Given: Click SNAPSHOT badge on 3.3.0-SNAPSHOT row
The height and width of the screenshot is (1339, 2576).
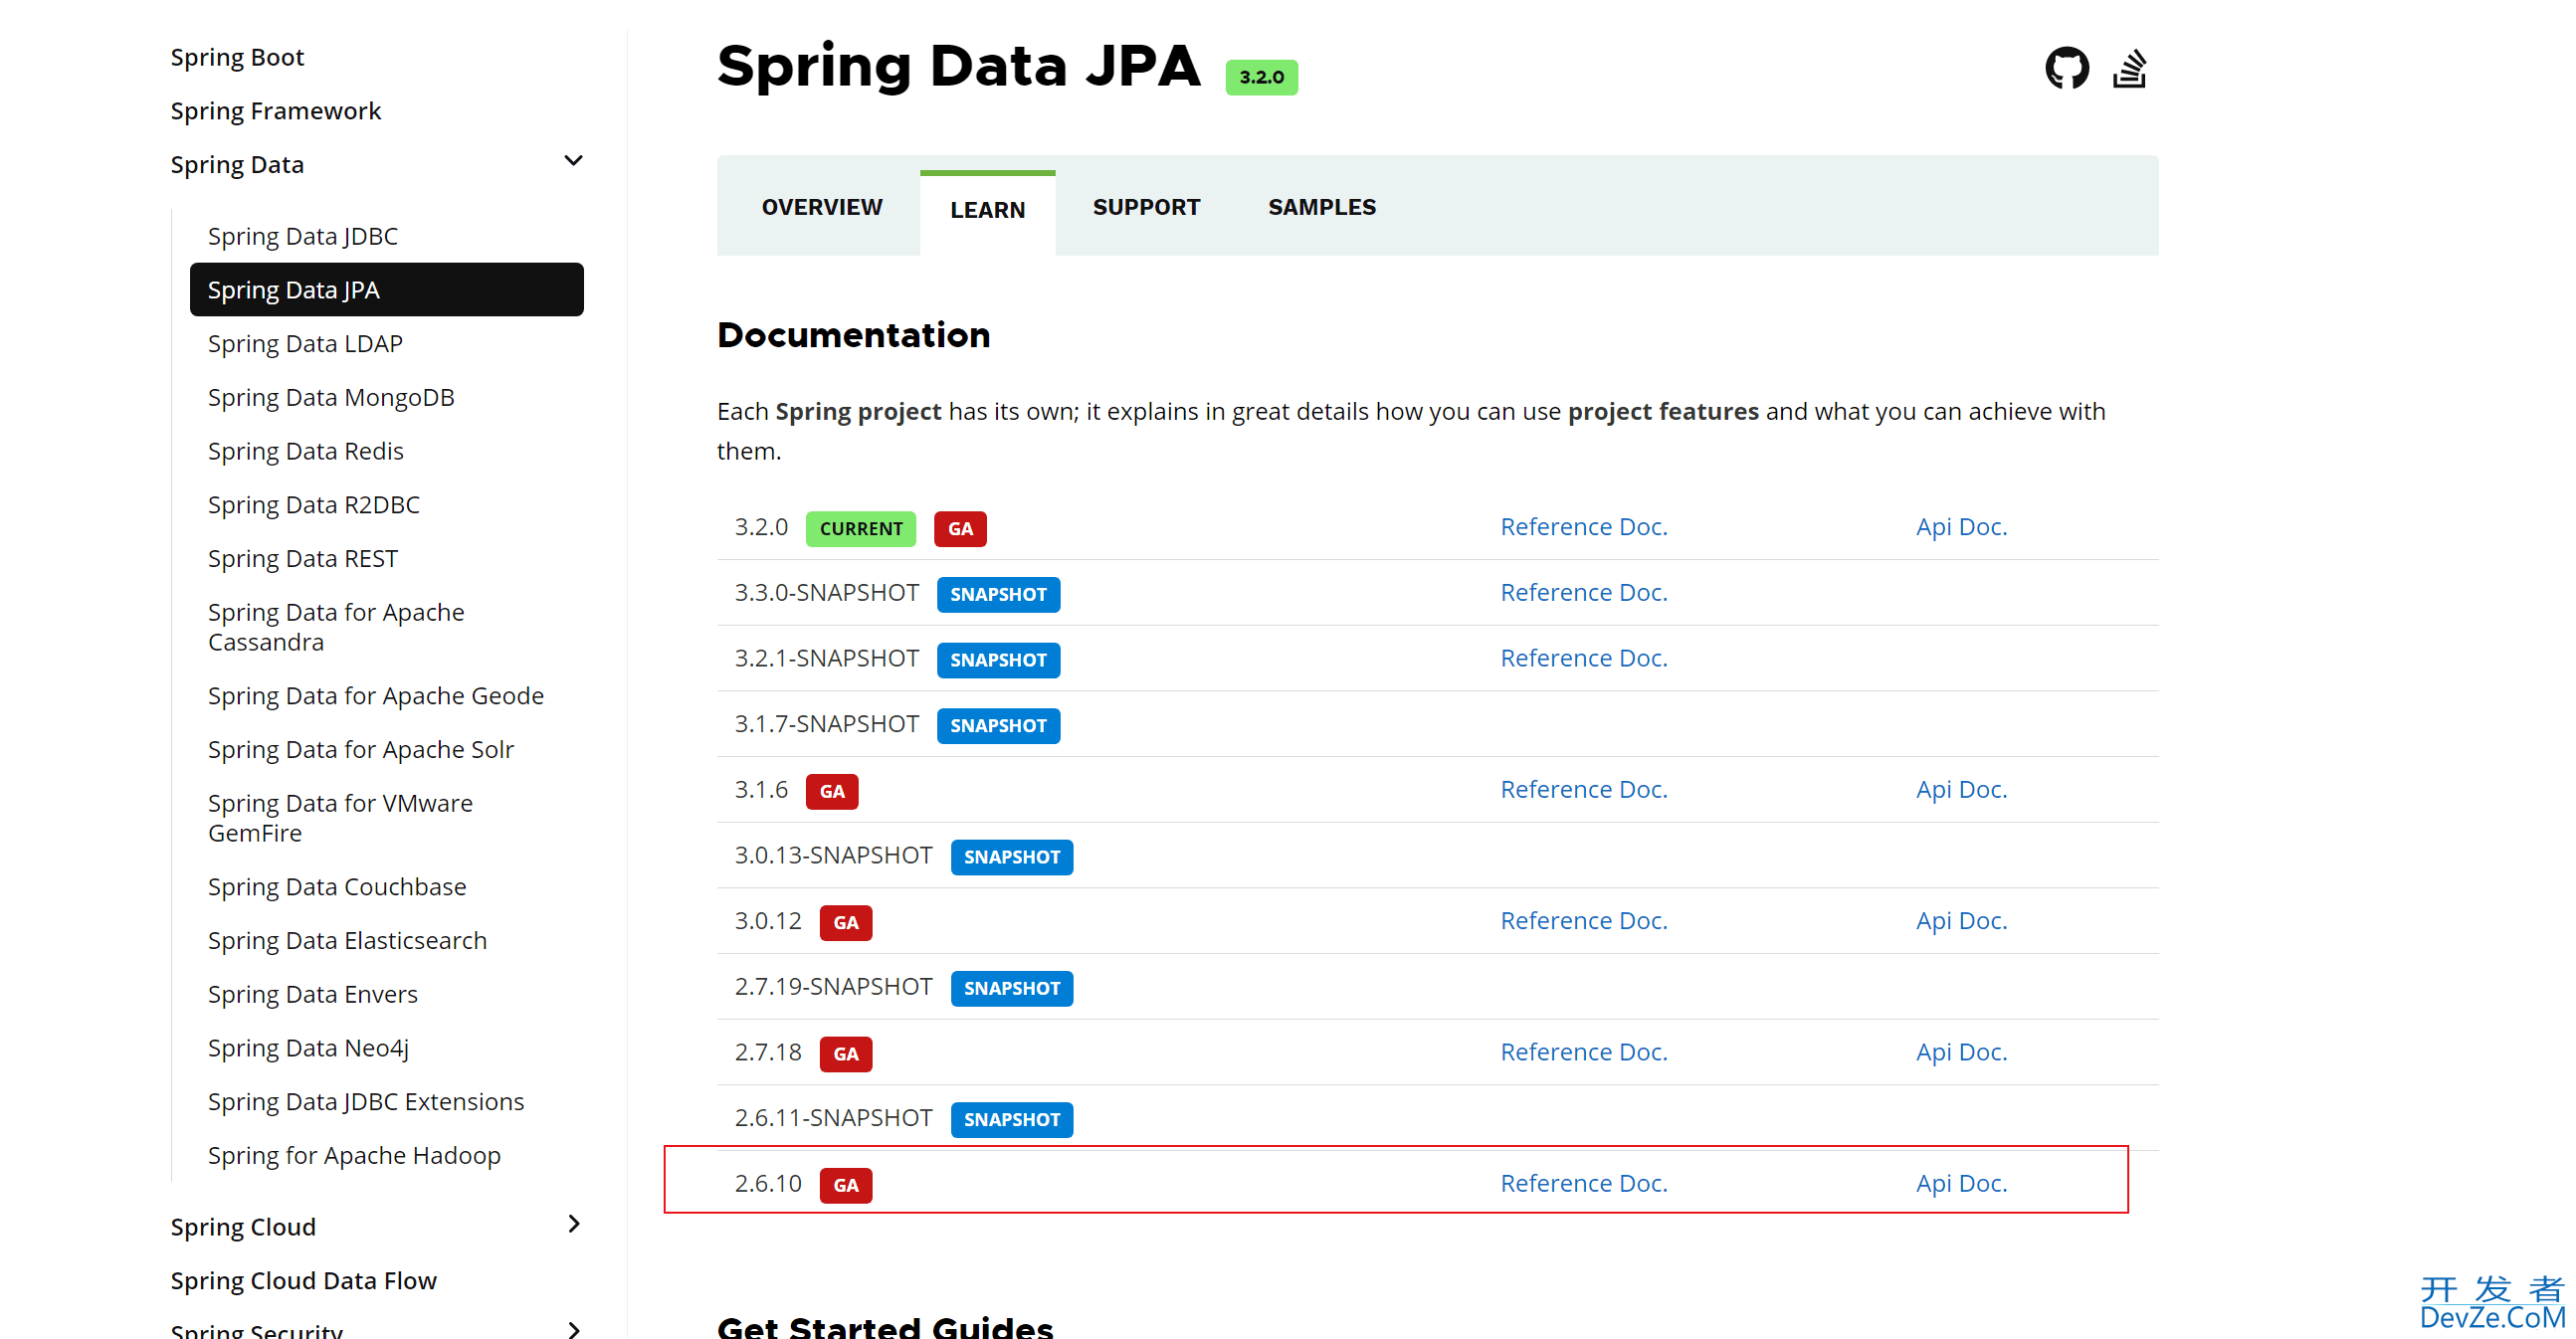Looking at the screenshot, I should [998, 595].
